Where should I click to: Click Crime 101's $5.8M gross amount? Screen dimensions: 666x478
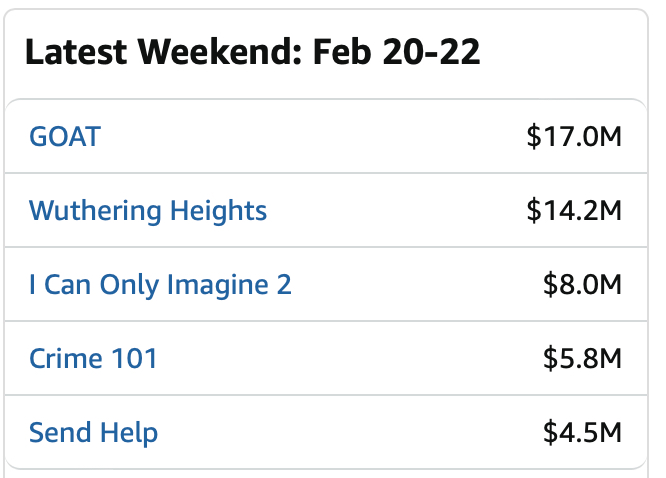click(x=582, y=359)
